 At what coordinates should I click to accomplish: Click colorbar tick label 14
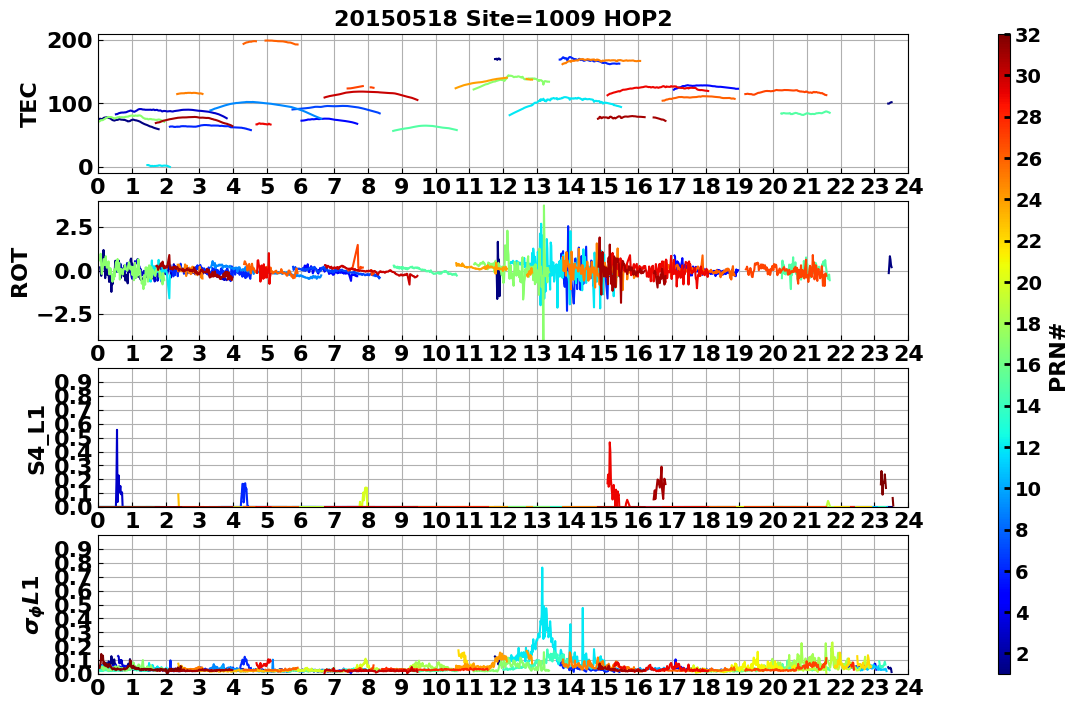click(1028, 406)
